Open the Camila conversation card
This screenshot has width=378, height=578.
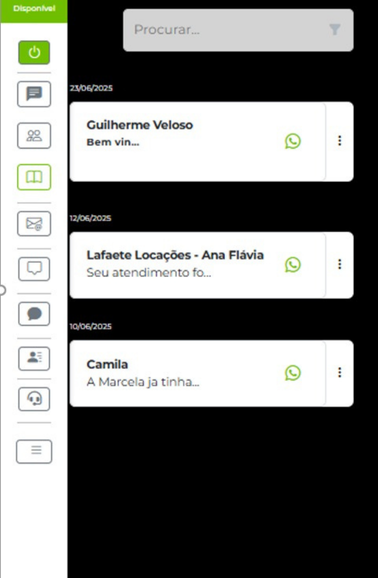click(x=198, y=373)
